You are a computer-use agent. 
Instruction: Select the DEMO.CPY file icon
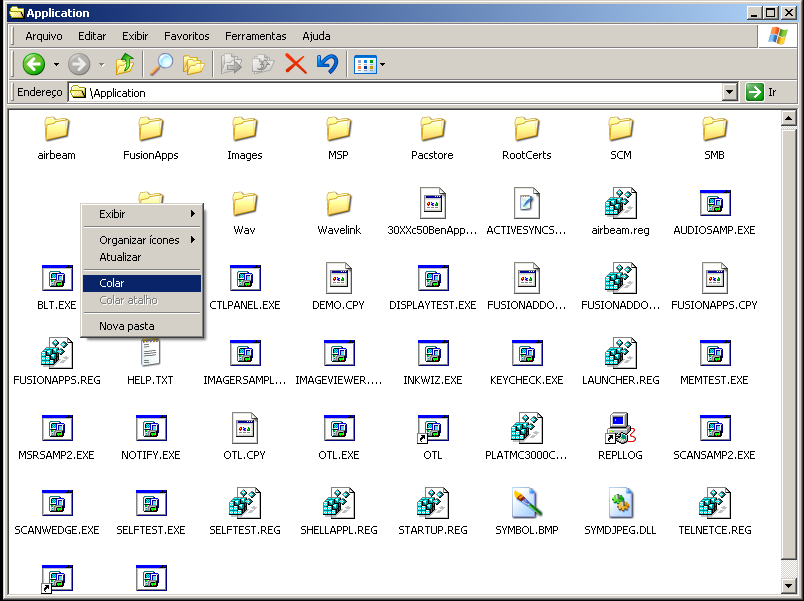338,278
